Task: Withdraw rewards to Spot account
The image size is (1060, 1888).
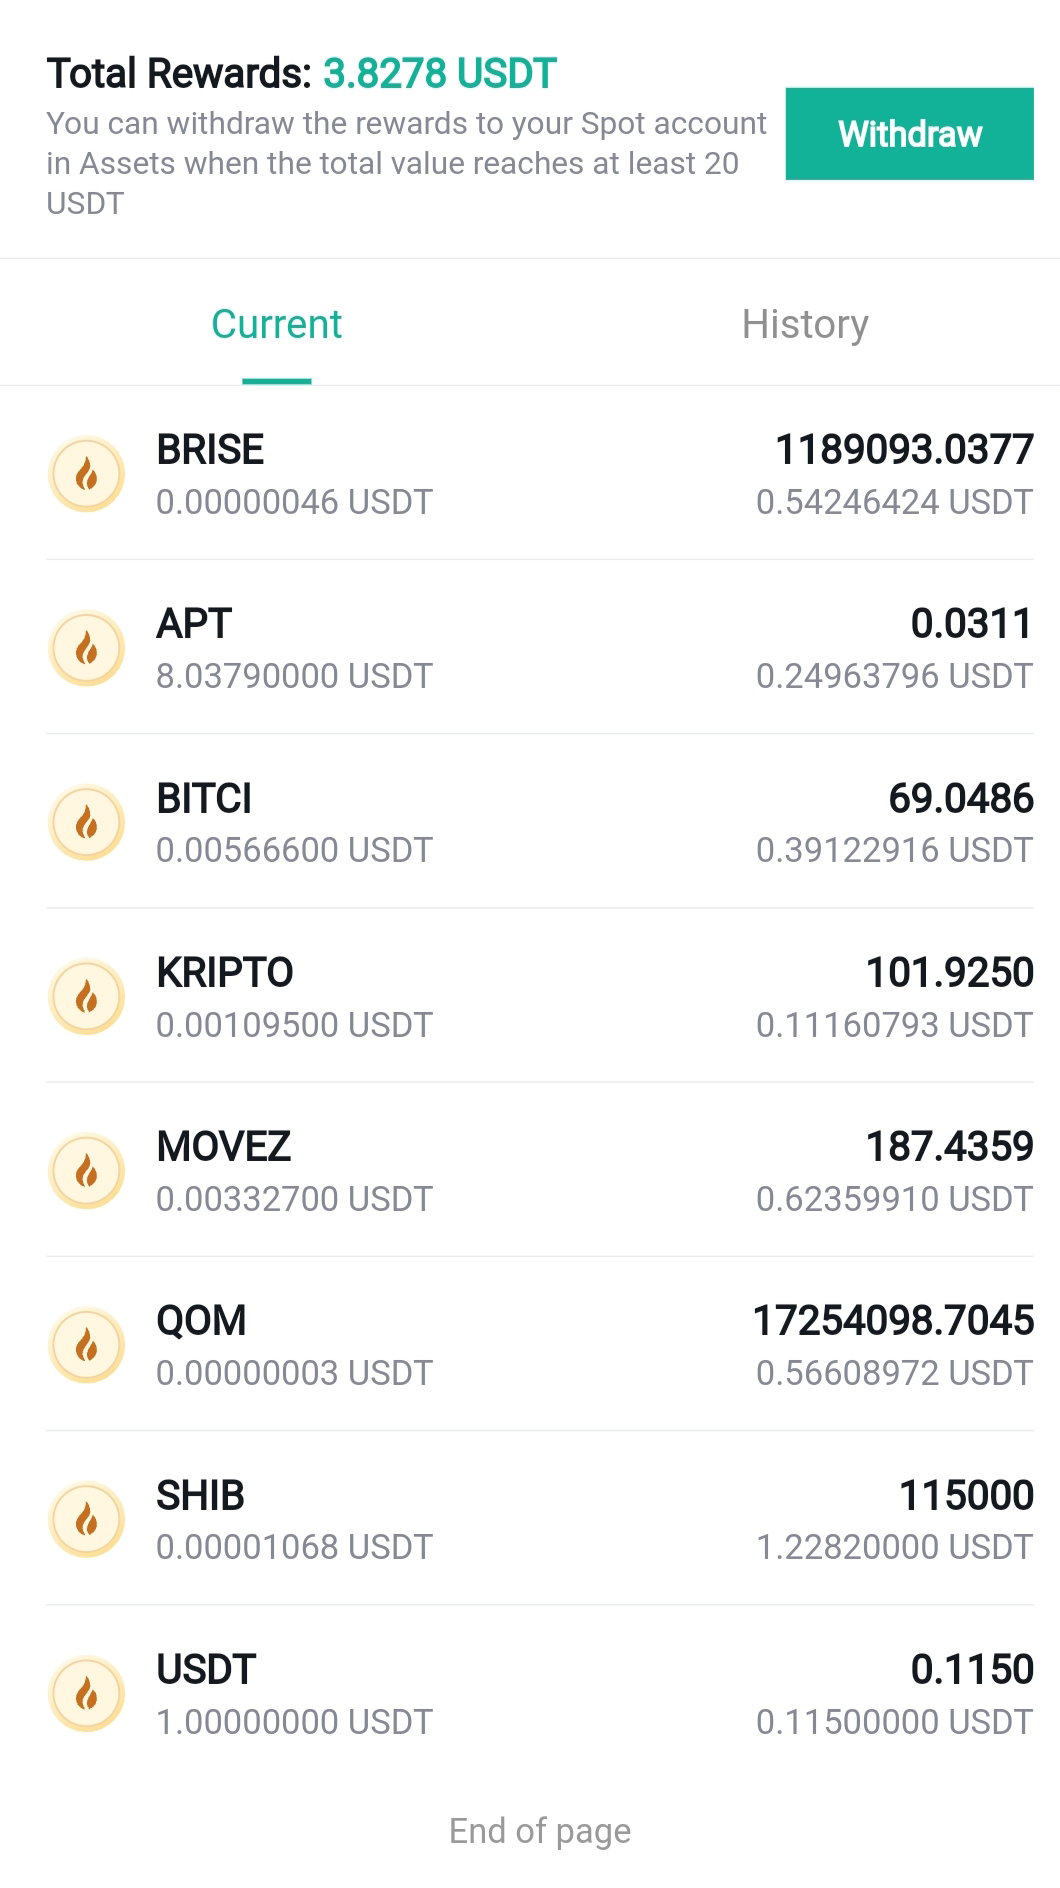Action: click(x=909, y=134)
